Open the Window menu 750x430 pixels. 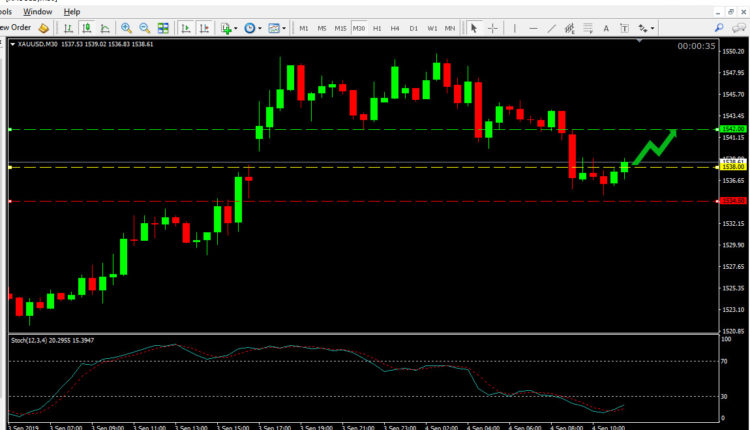pyautogui.click(x=37, y=11)
